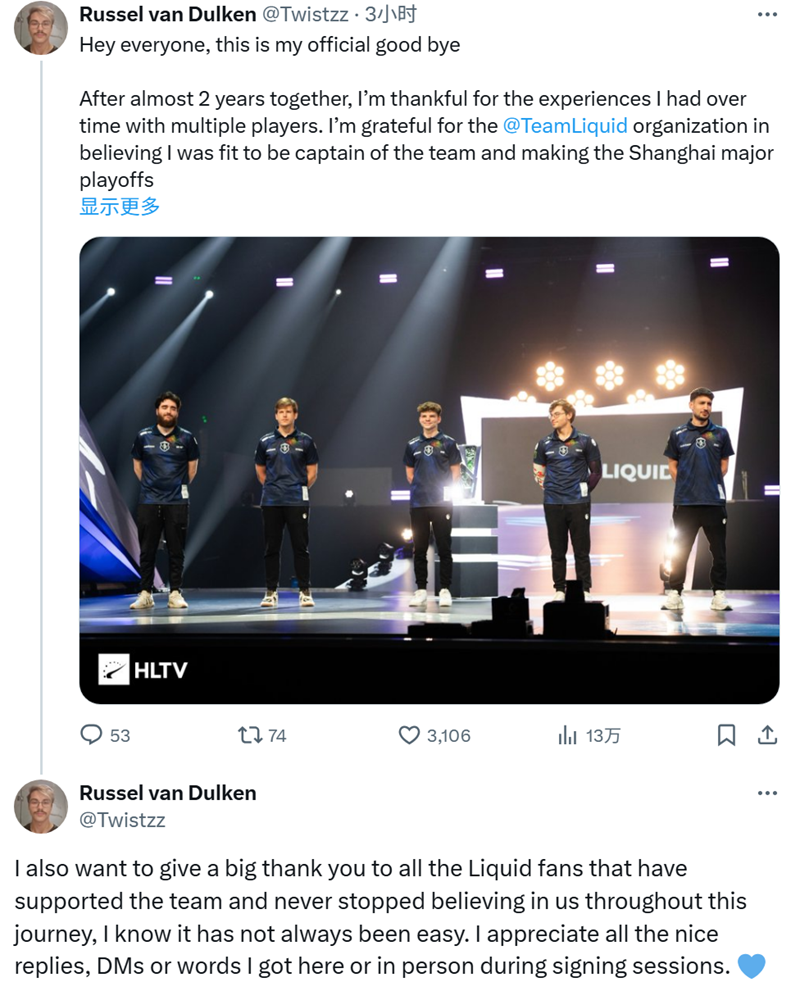
Task: Click the 74 retweets count
Action: point(277,735)
